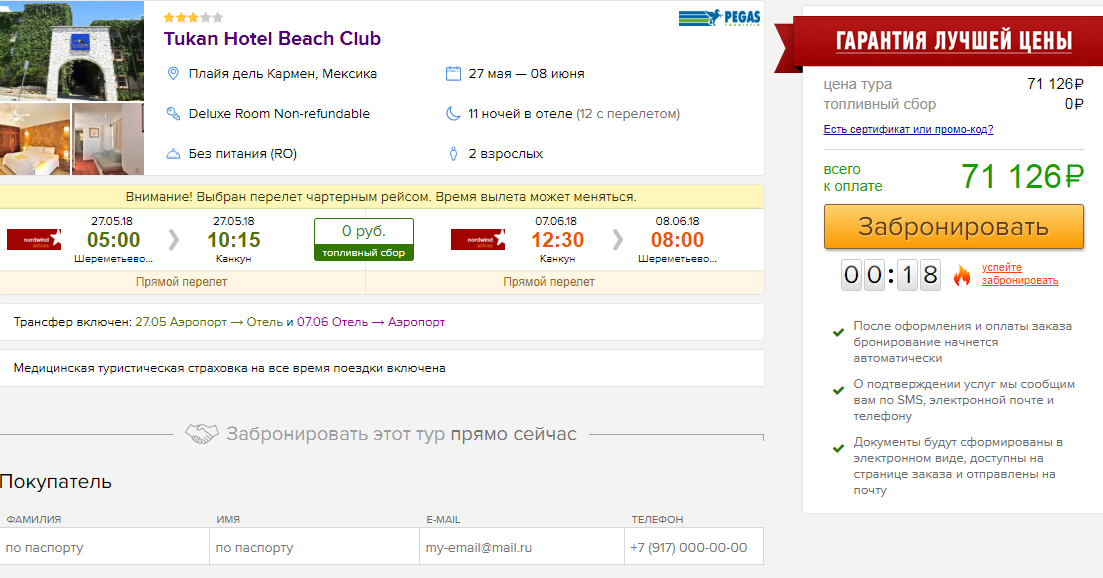Click the handshake icon
1103x578 pixels.
click(x=202, y=435)
